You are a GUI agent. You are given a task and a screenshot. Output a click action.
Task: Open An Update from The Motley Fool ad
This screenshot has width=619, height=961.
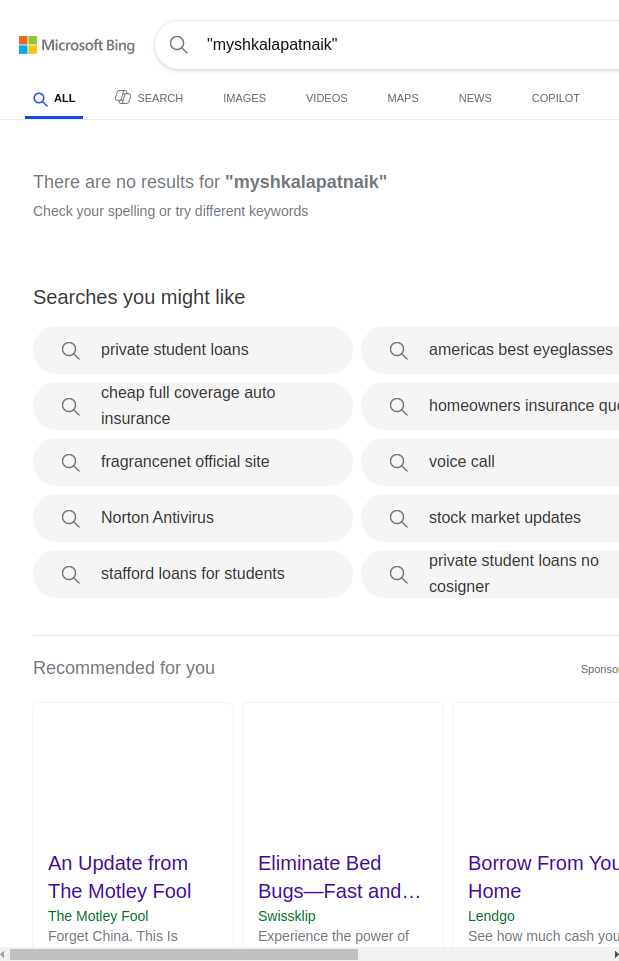pos(120,877)
